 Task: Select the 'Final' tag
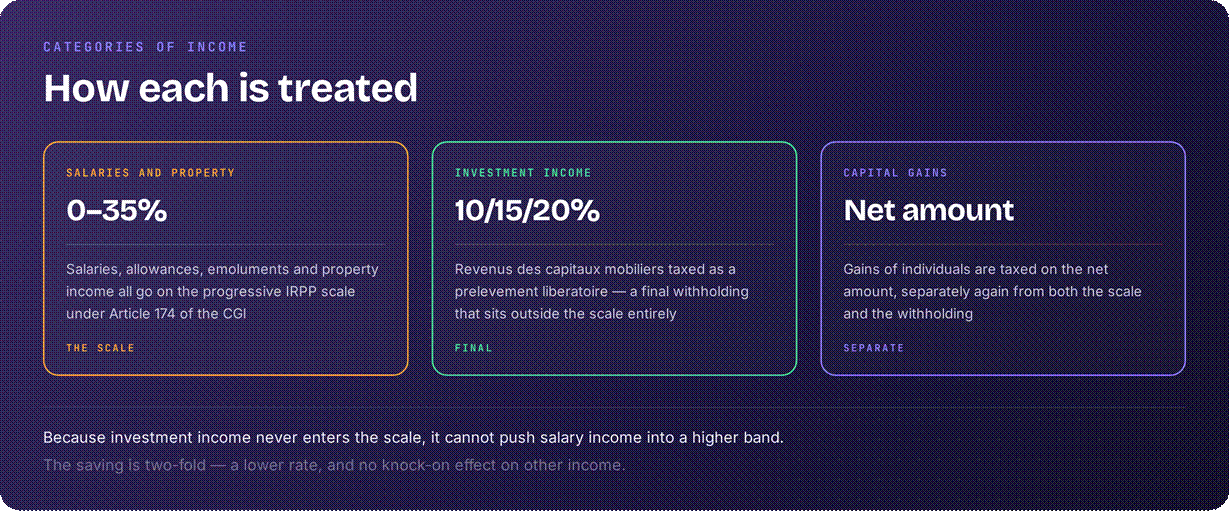474,348
